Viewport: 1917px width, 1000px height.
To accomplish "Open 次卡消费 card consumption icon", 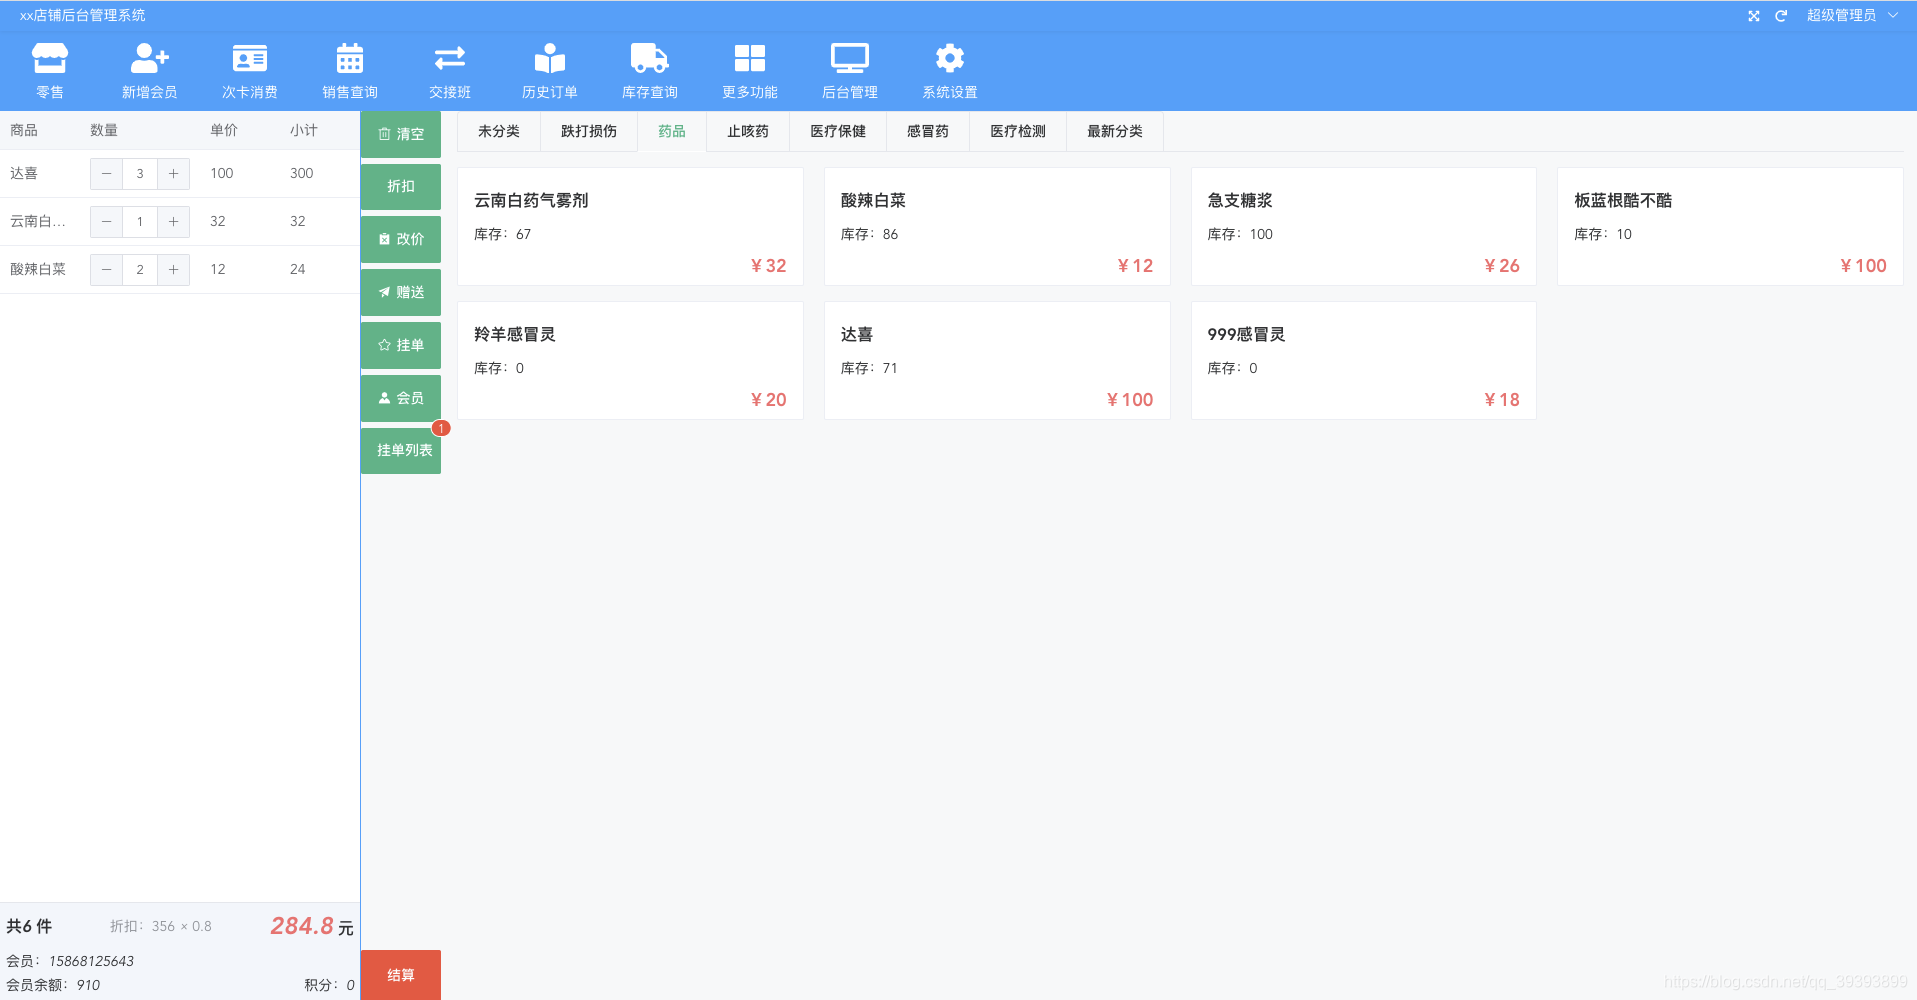I will (x=249, y=58).
